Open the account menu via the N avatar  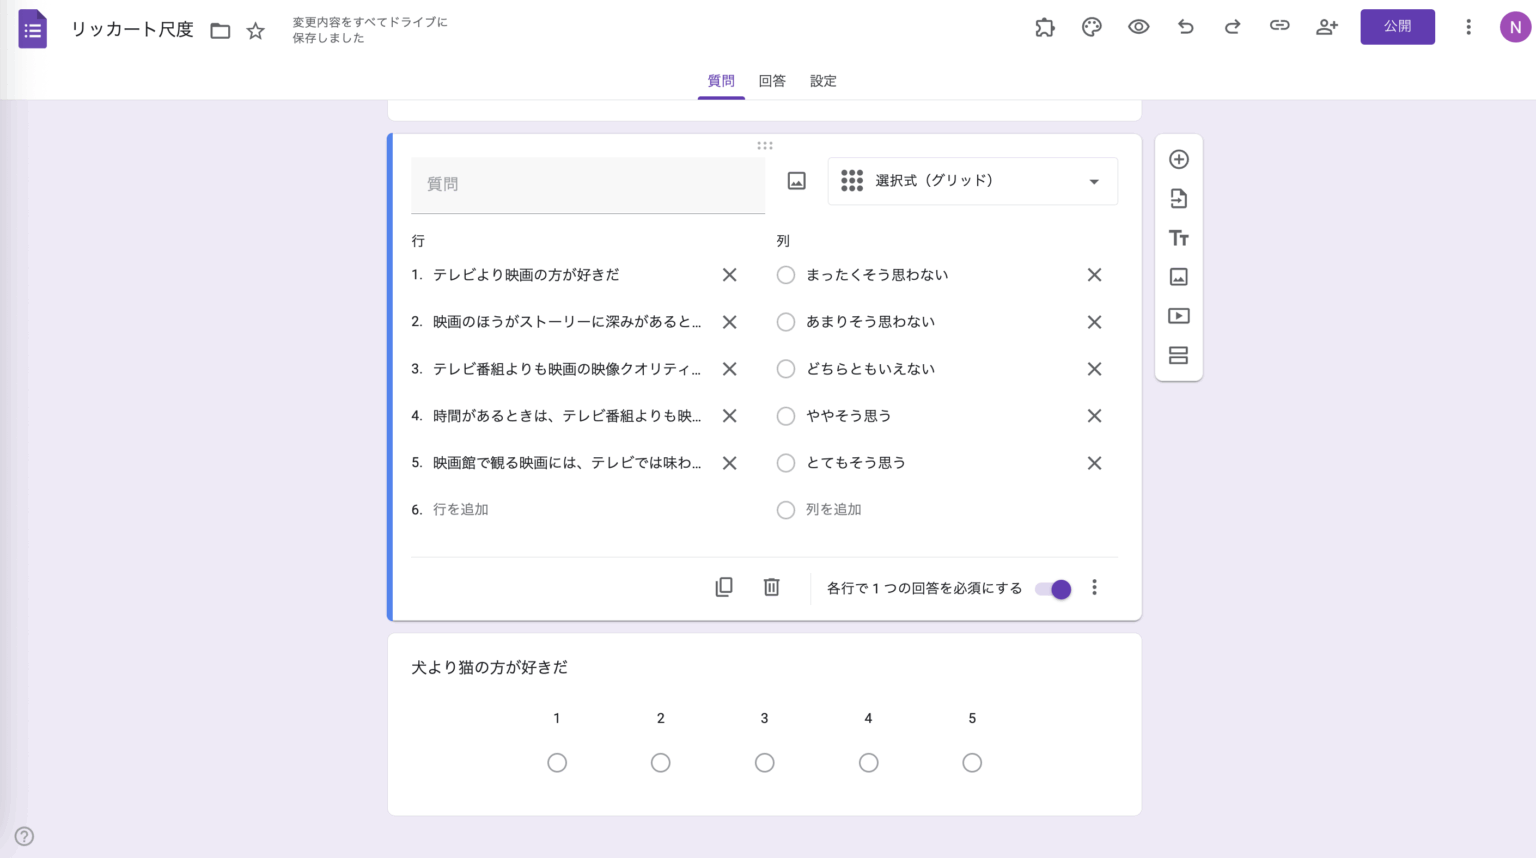point(1515,27)
